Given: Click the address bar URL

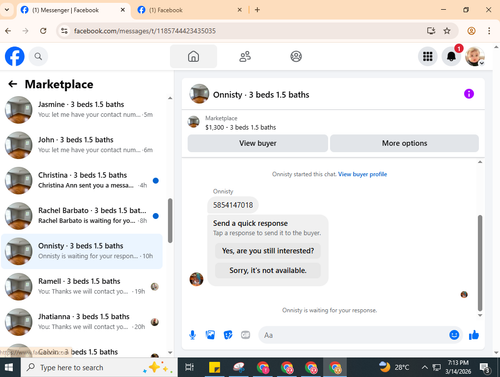Looking at the screenshot, I should point(145,31).
